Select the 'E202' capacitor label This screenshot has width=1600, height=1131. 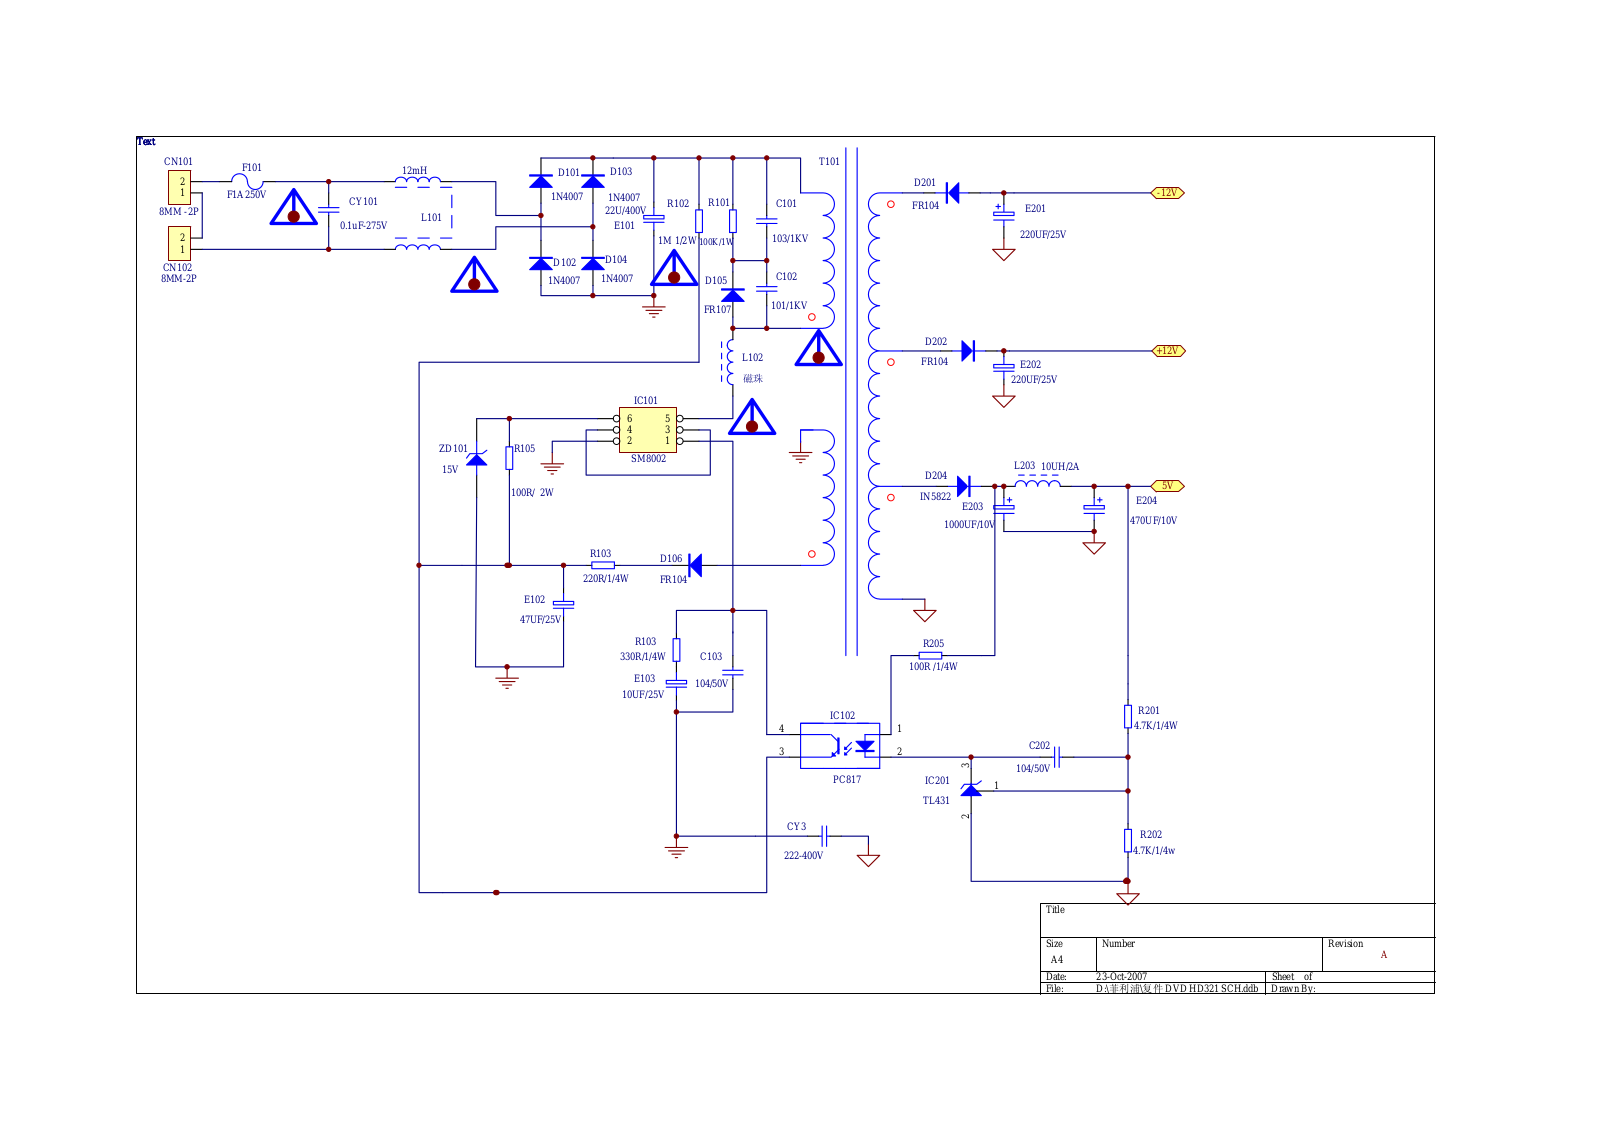tap(1030, 365)
